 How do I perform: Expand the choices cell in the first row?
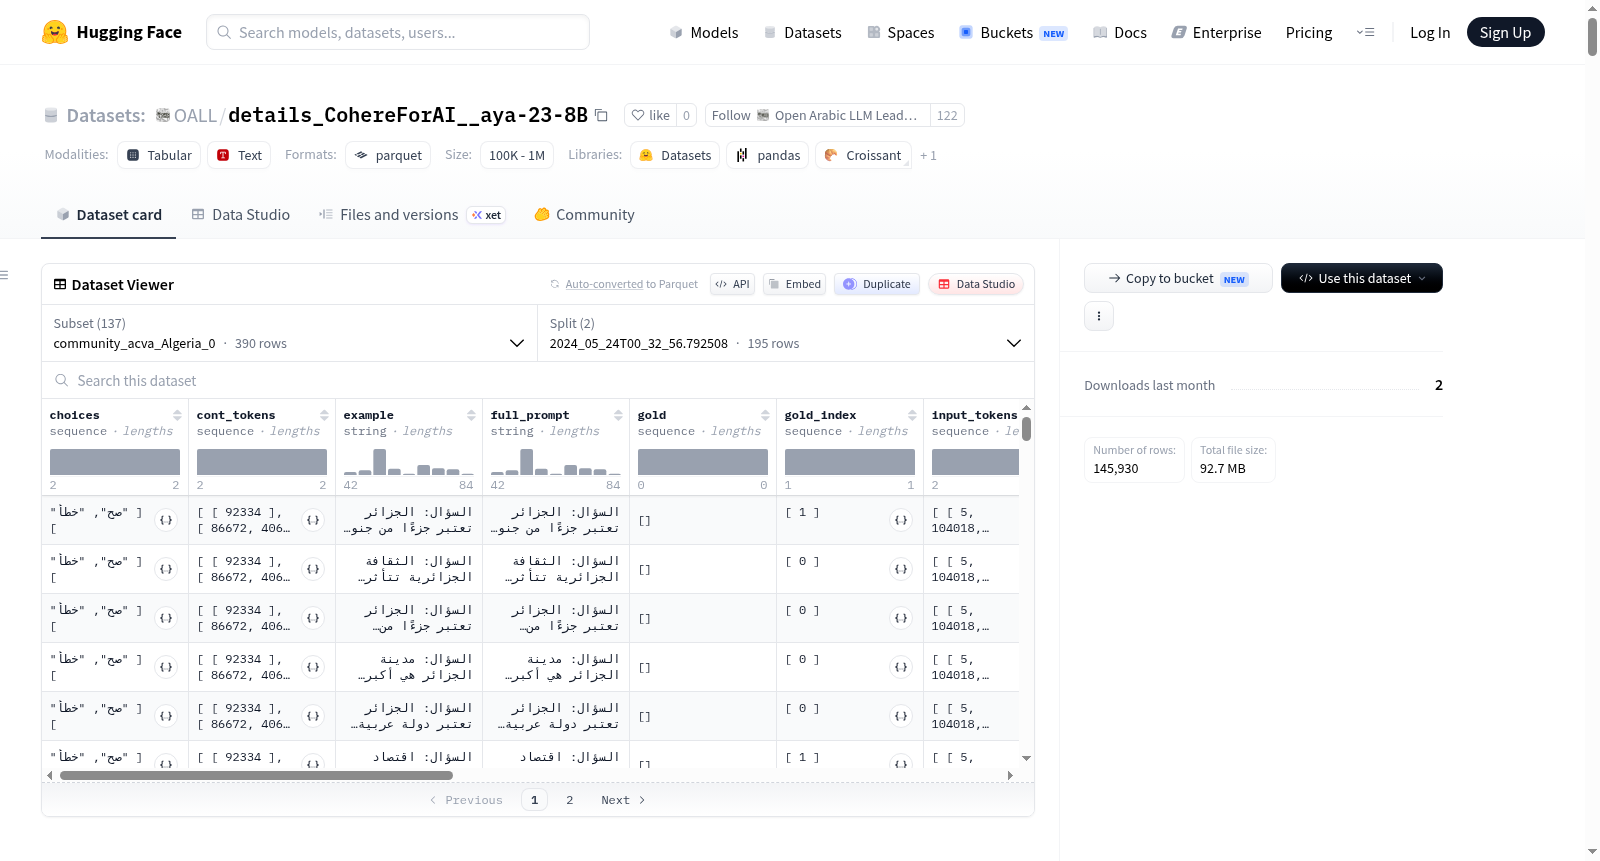point(166,520)
